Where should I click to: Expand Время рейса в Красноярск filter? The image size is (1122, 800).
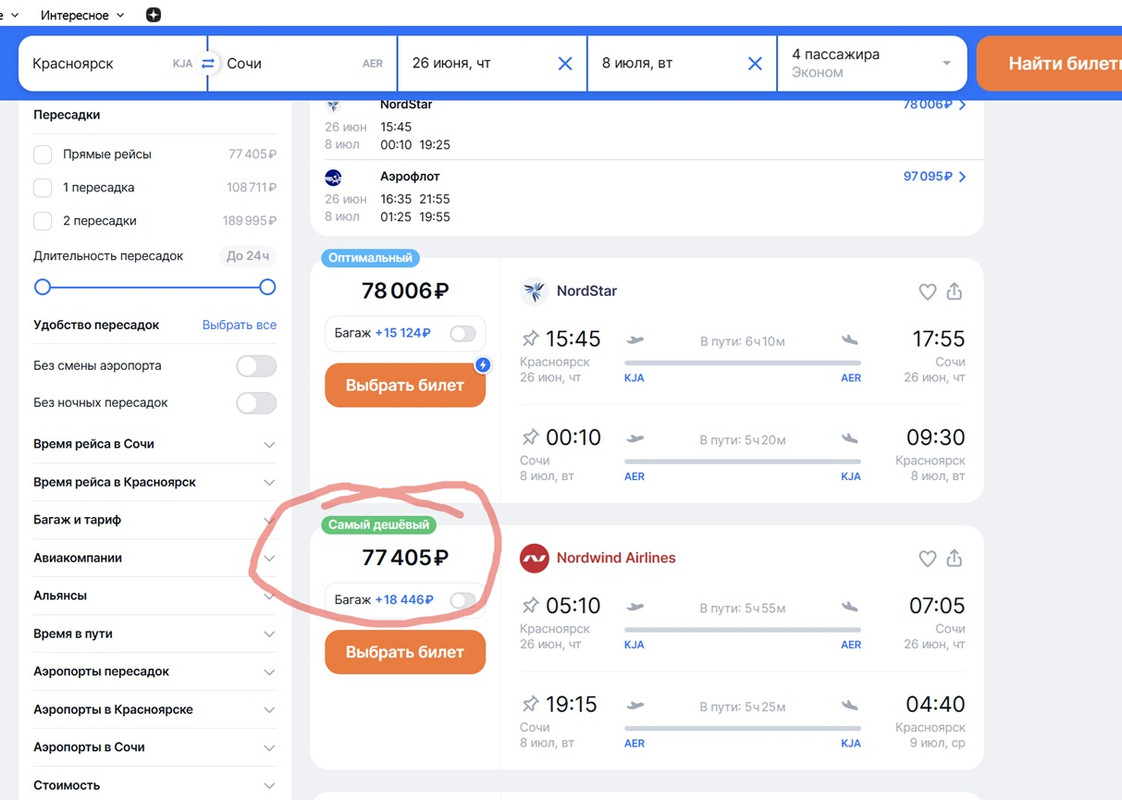click(x=155, y=482)
